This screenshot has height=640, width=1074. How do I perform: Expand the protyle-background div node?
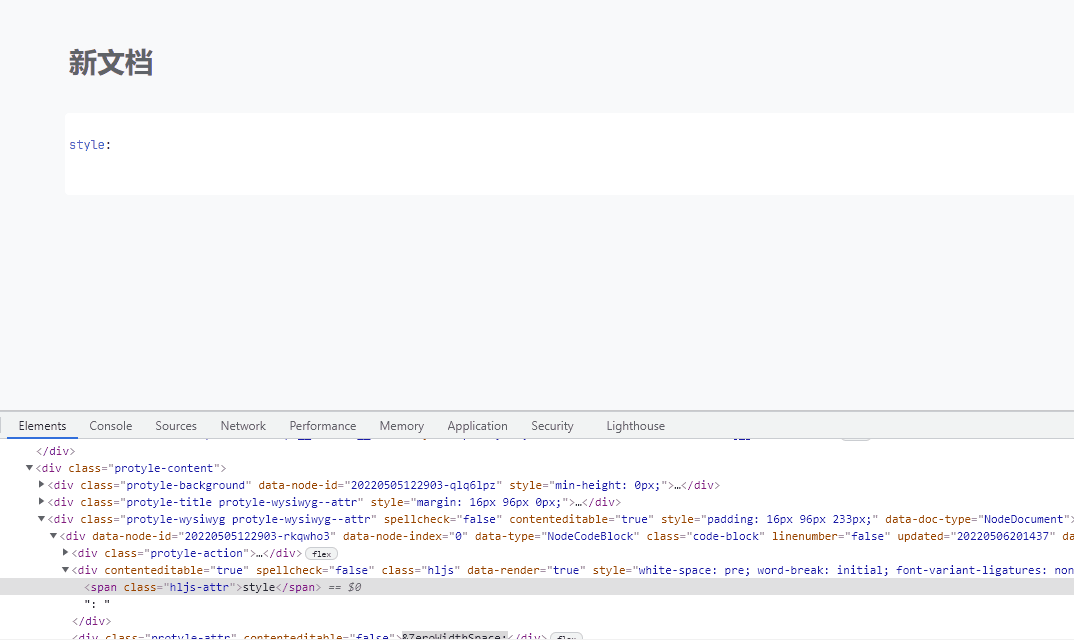pyautogui.click(x=41, y=484)
